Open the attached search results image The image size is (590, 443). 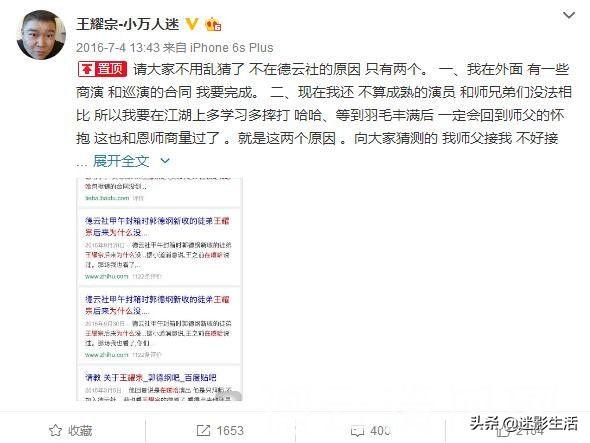pos(159,289)
